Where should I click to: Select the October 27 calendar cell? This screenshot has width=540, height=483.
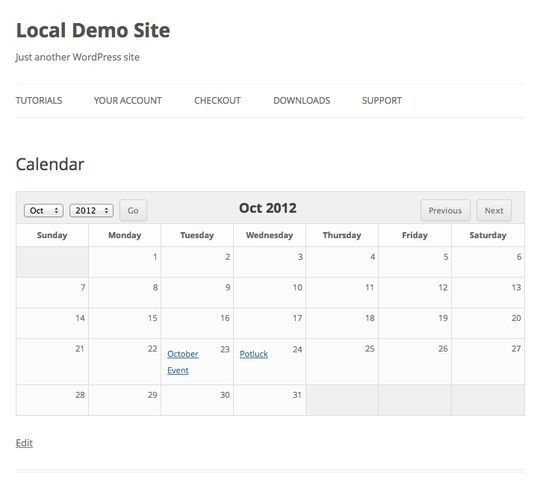pos(488,362)
